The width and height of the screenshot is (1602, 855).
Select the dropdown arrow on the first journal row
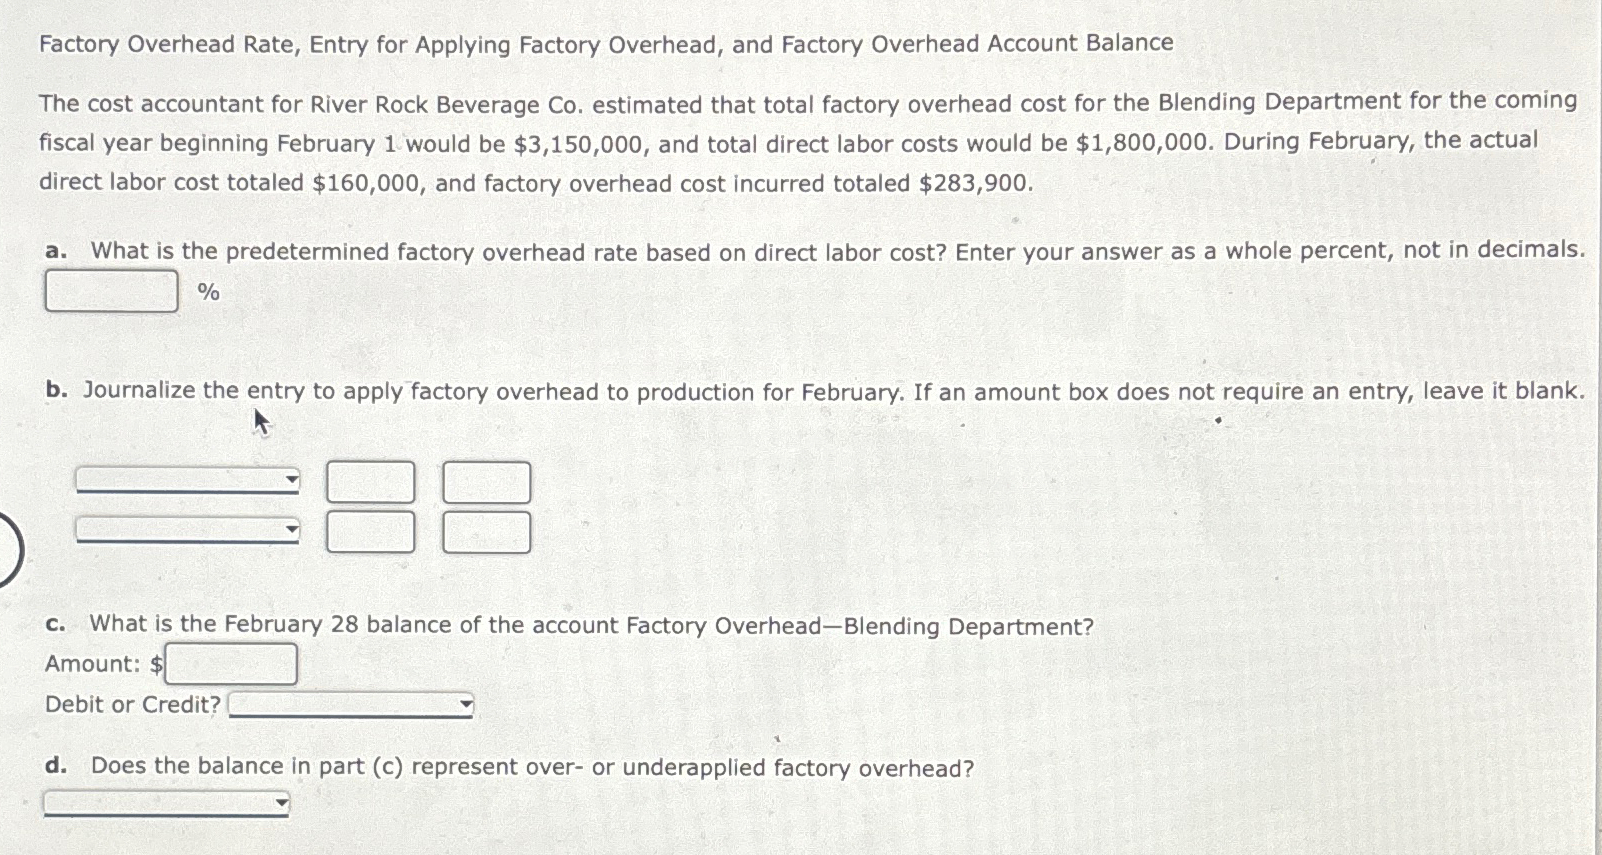point(291,481)
